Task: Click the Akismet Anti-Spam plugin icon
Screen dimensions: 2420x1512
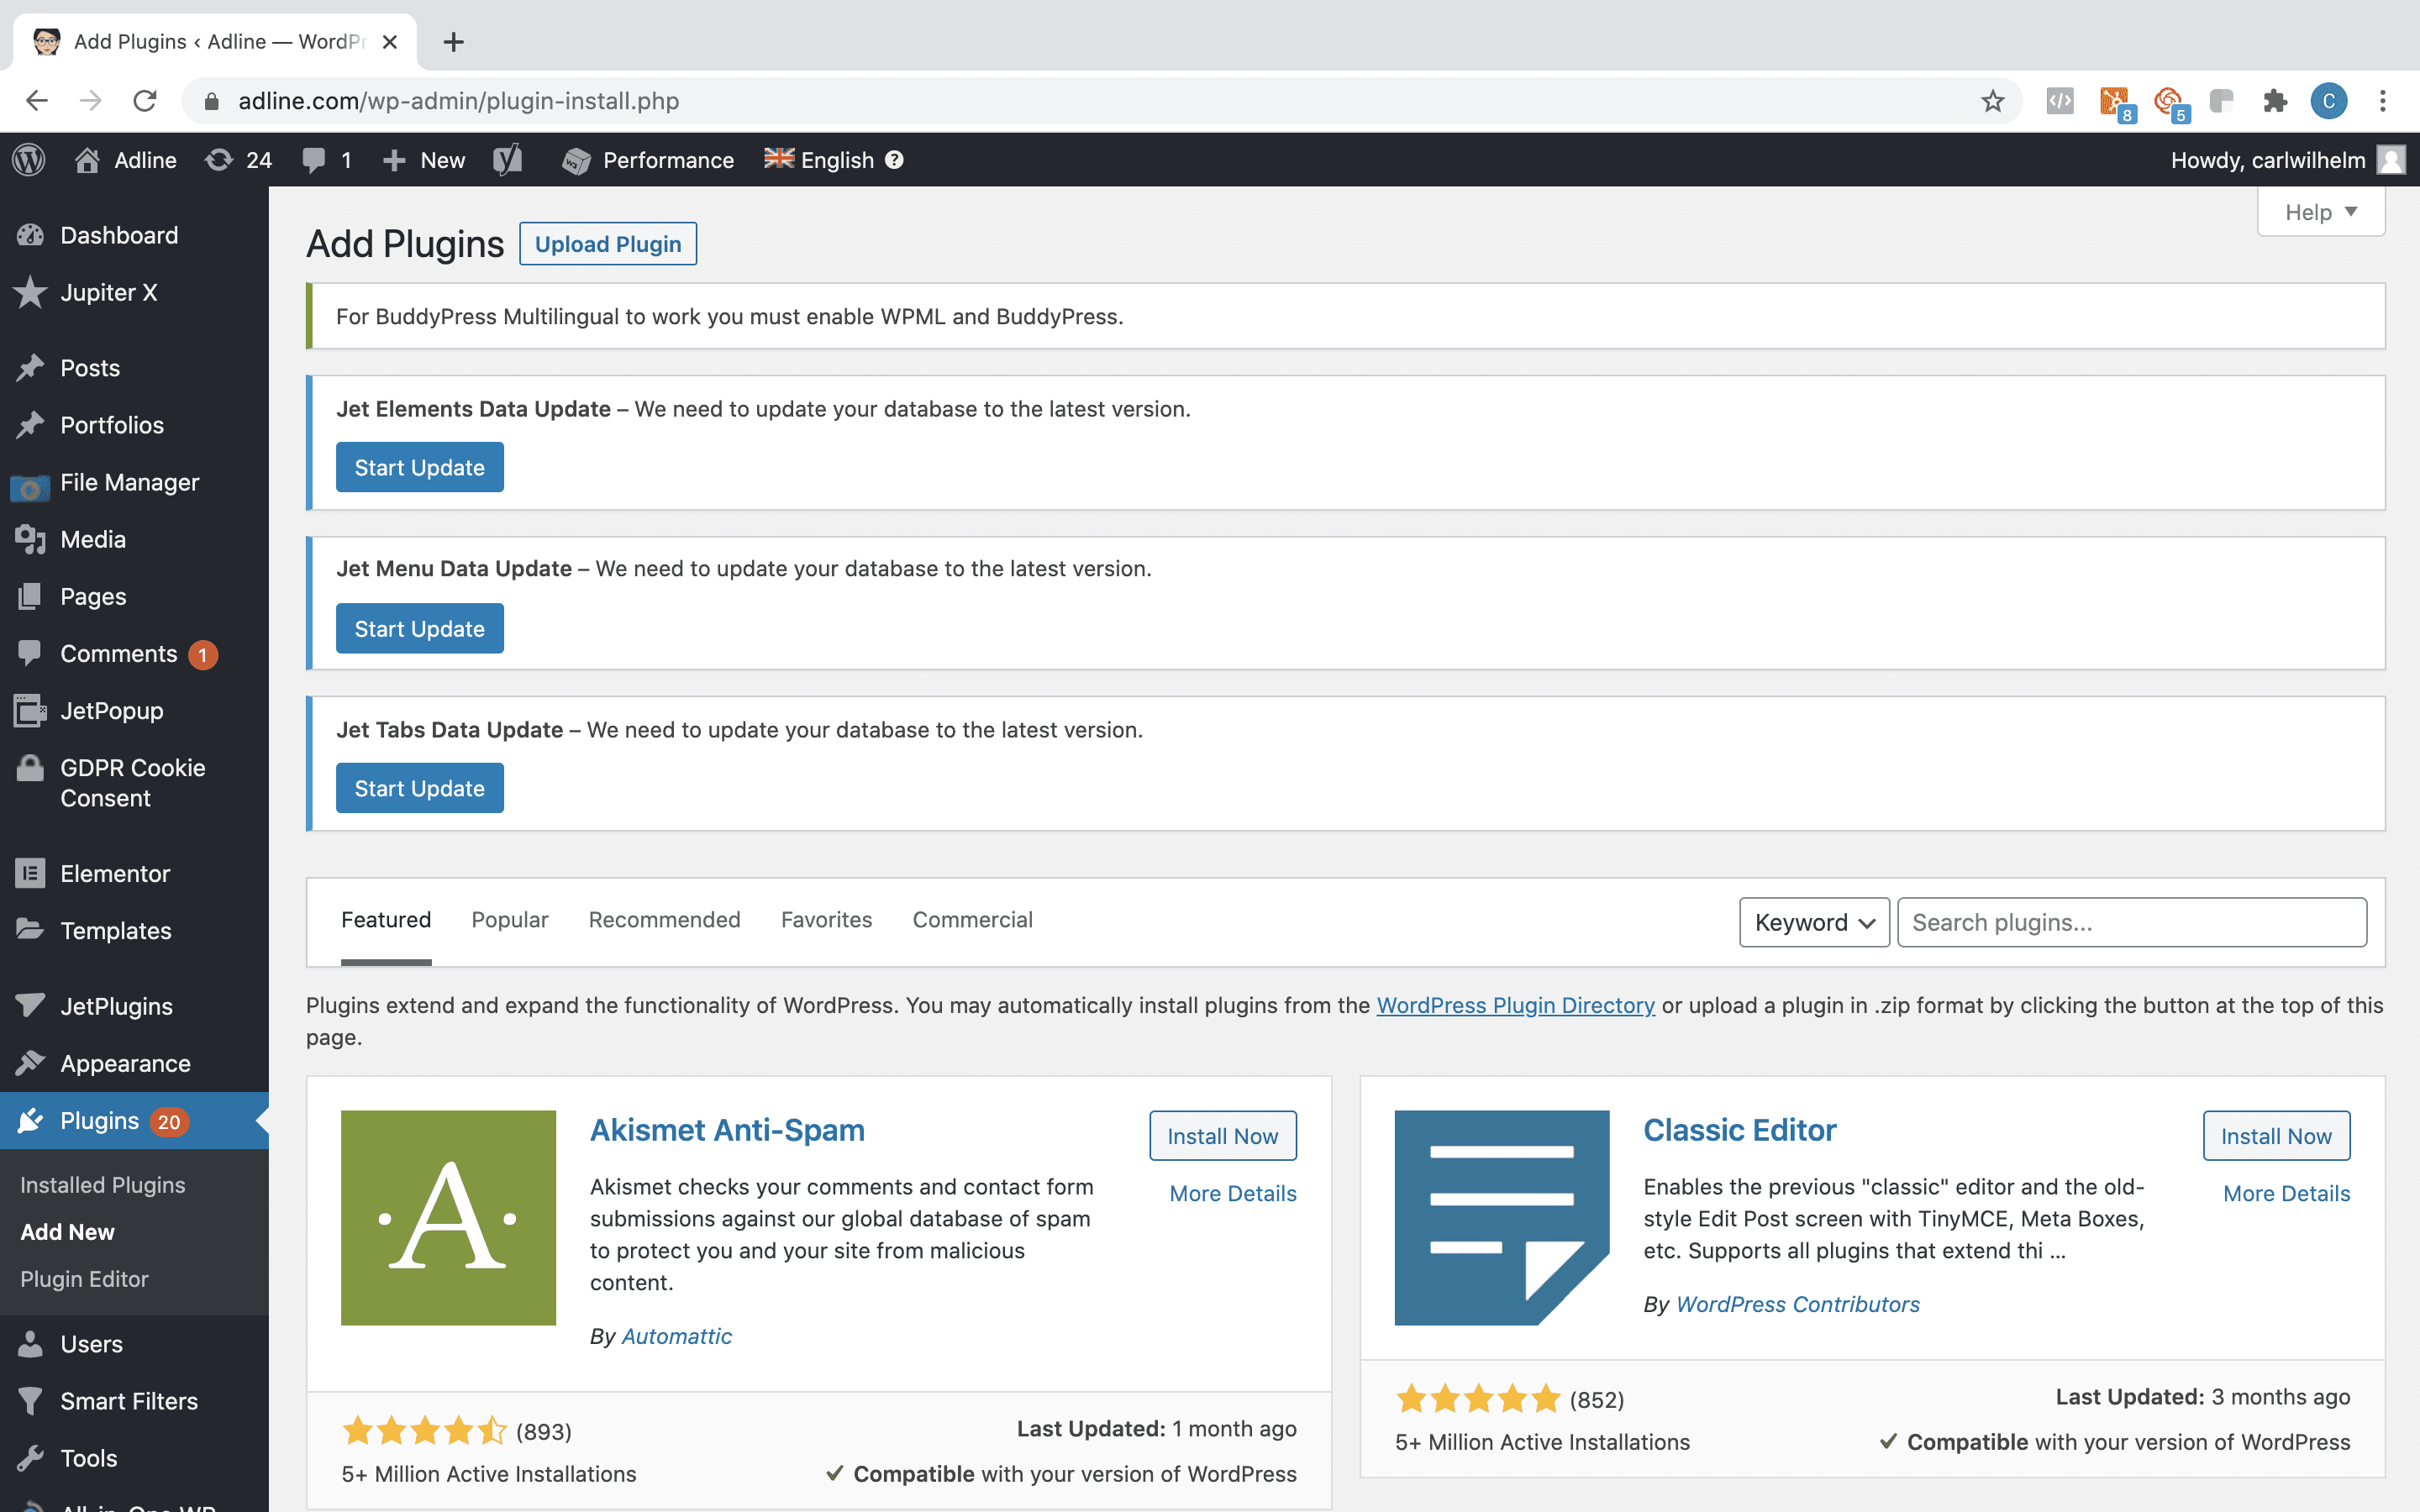Action: pos(448,1218)
